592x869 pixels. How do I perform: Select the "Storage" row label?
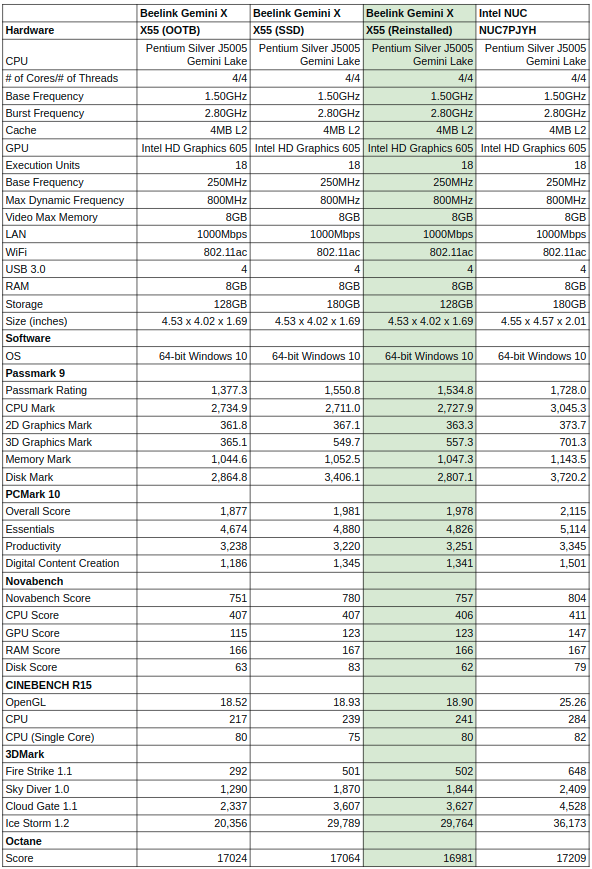coord(24,304)
